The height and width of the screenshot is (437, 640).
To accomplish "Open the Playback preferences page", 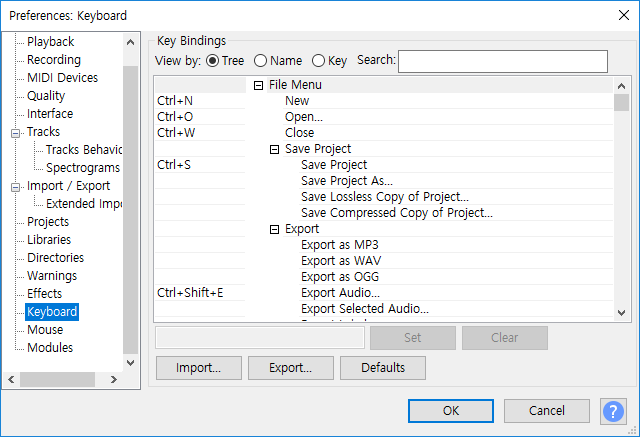I will [50, 42].
